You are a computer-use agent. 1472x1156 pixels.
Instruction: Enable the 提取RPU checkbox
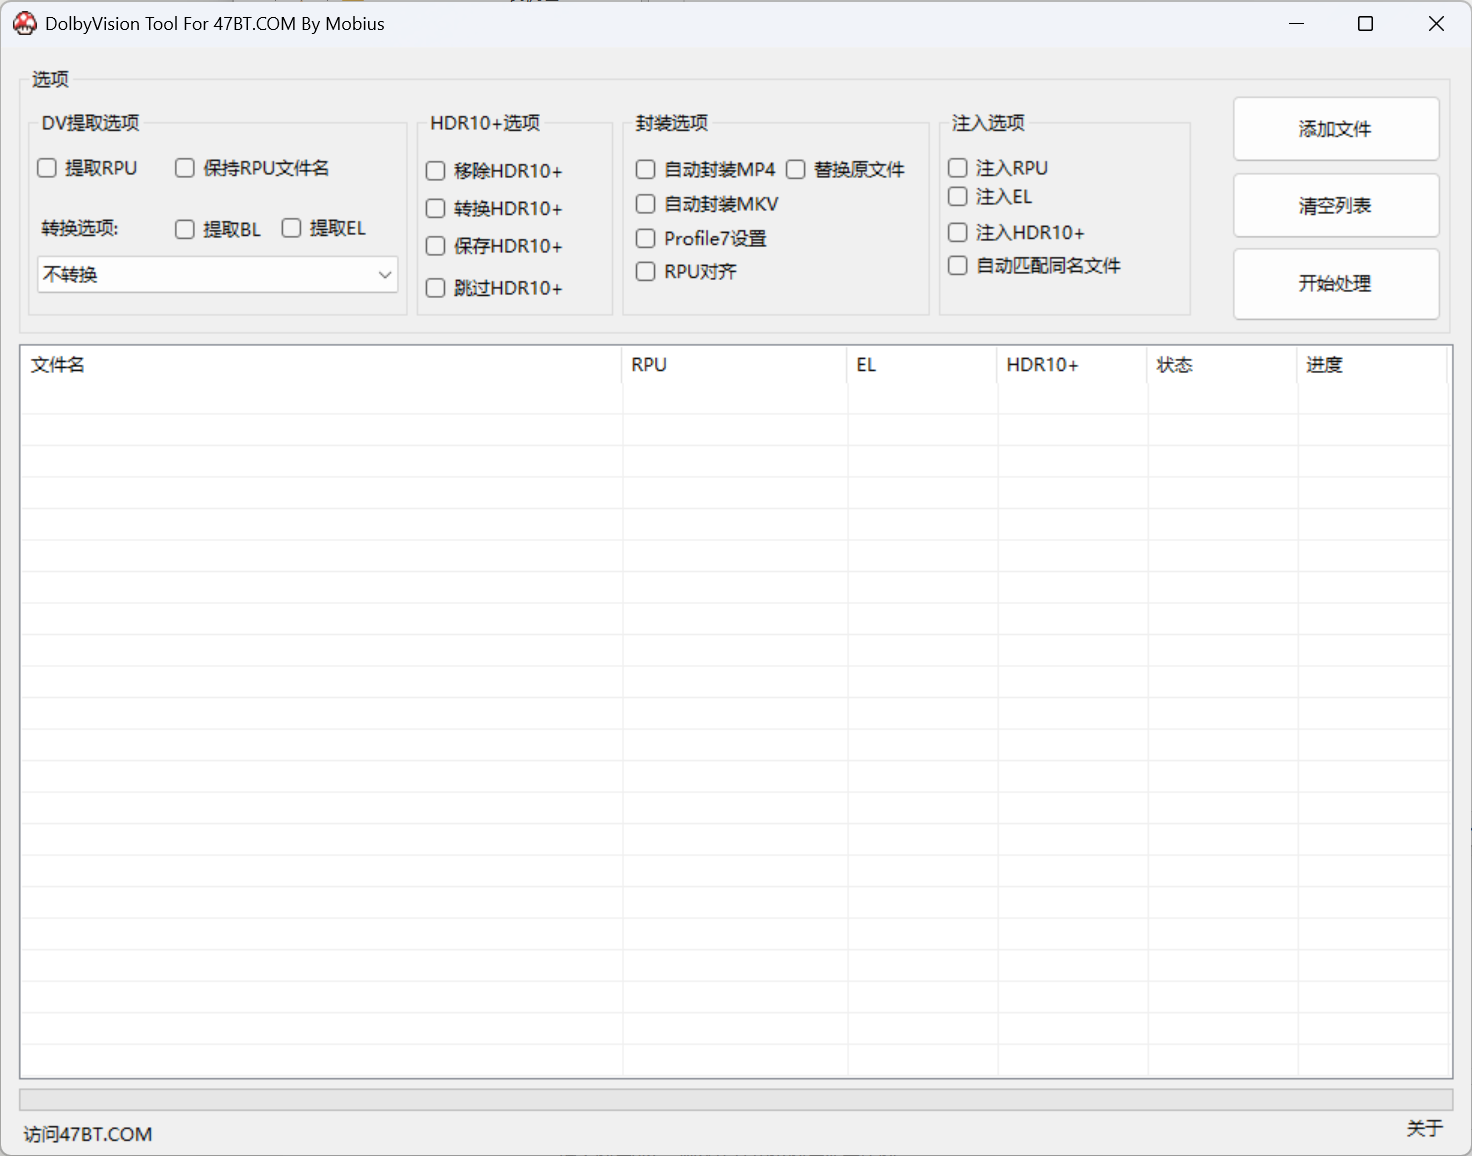[47, 168]
